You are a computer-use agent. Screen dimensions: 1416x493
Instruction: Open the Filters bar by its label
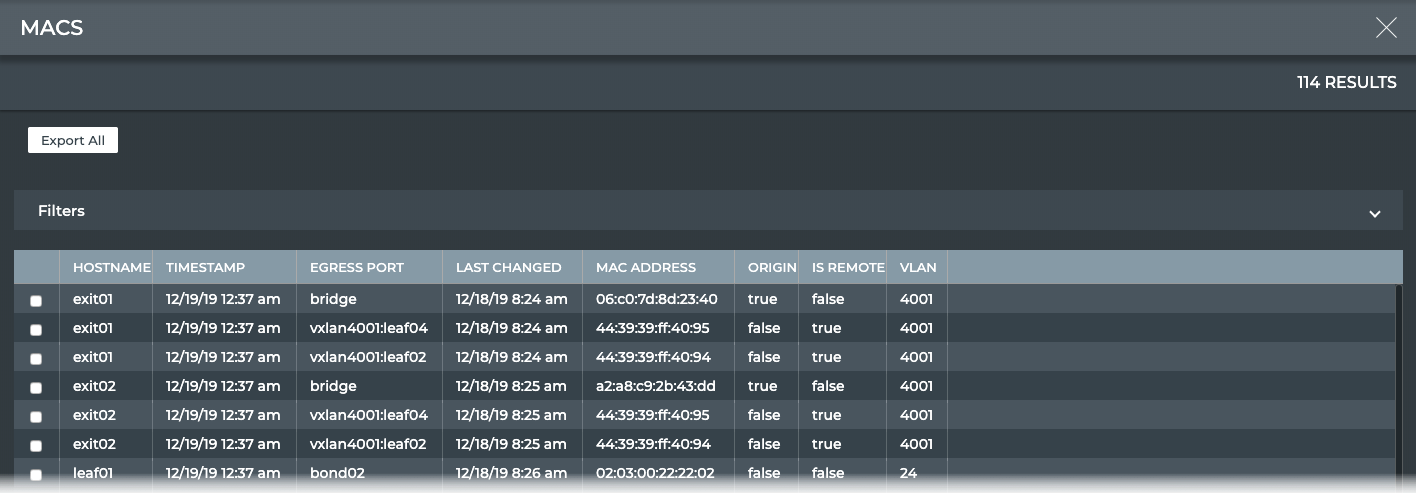point(61,211)
